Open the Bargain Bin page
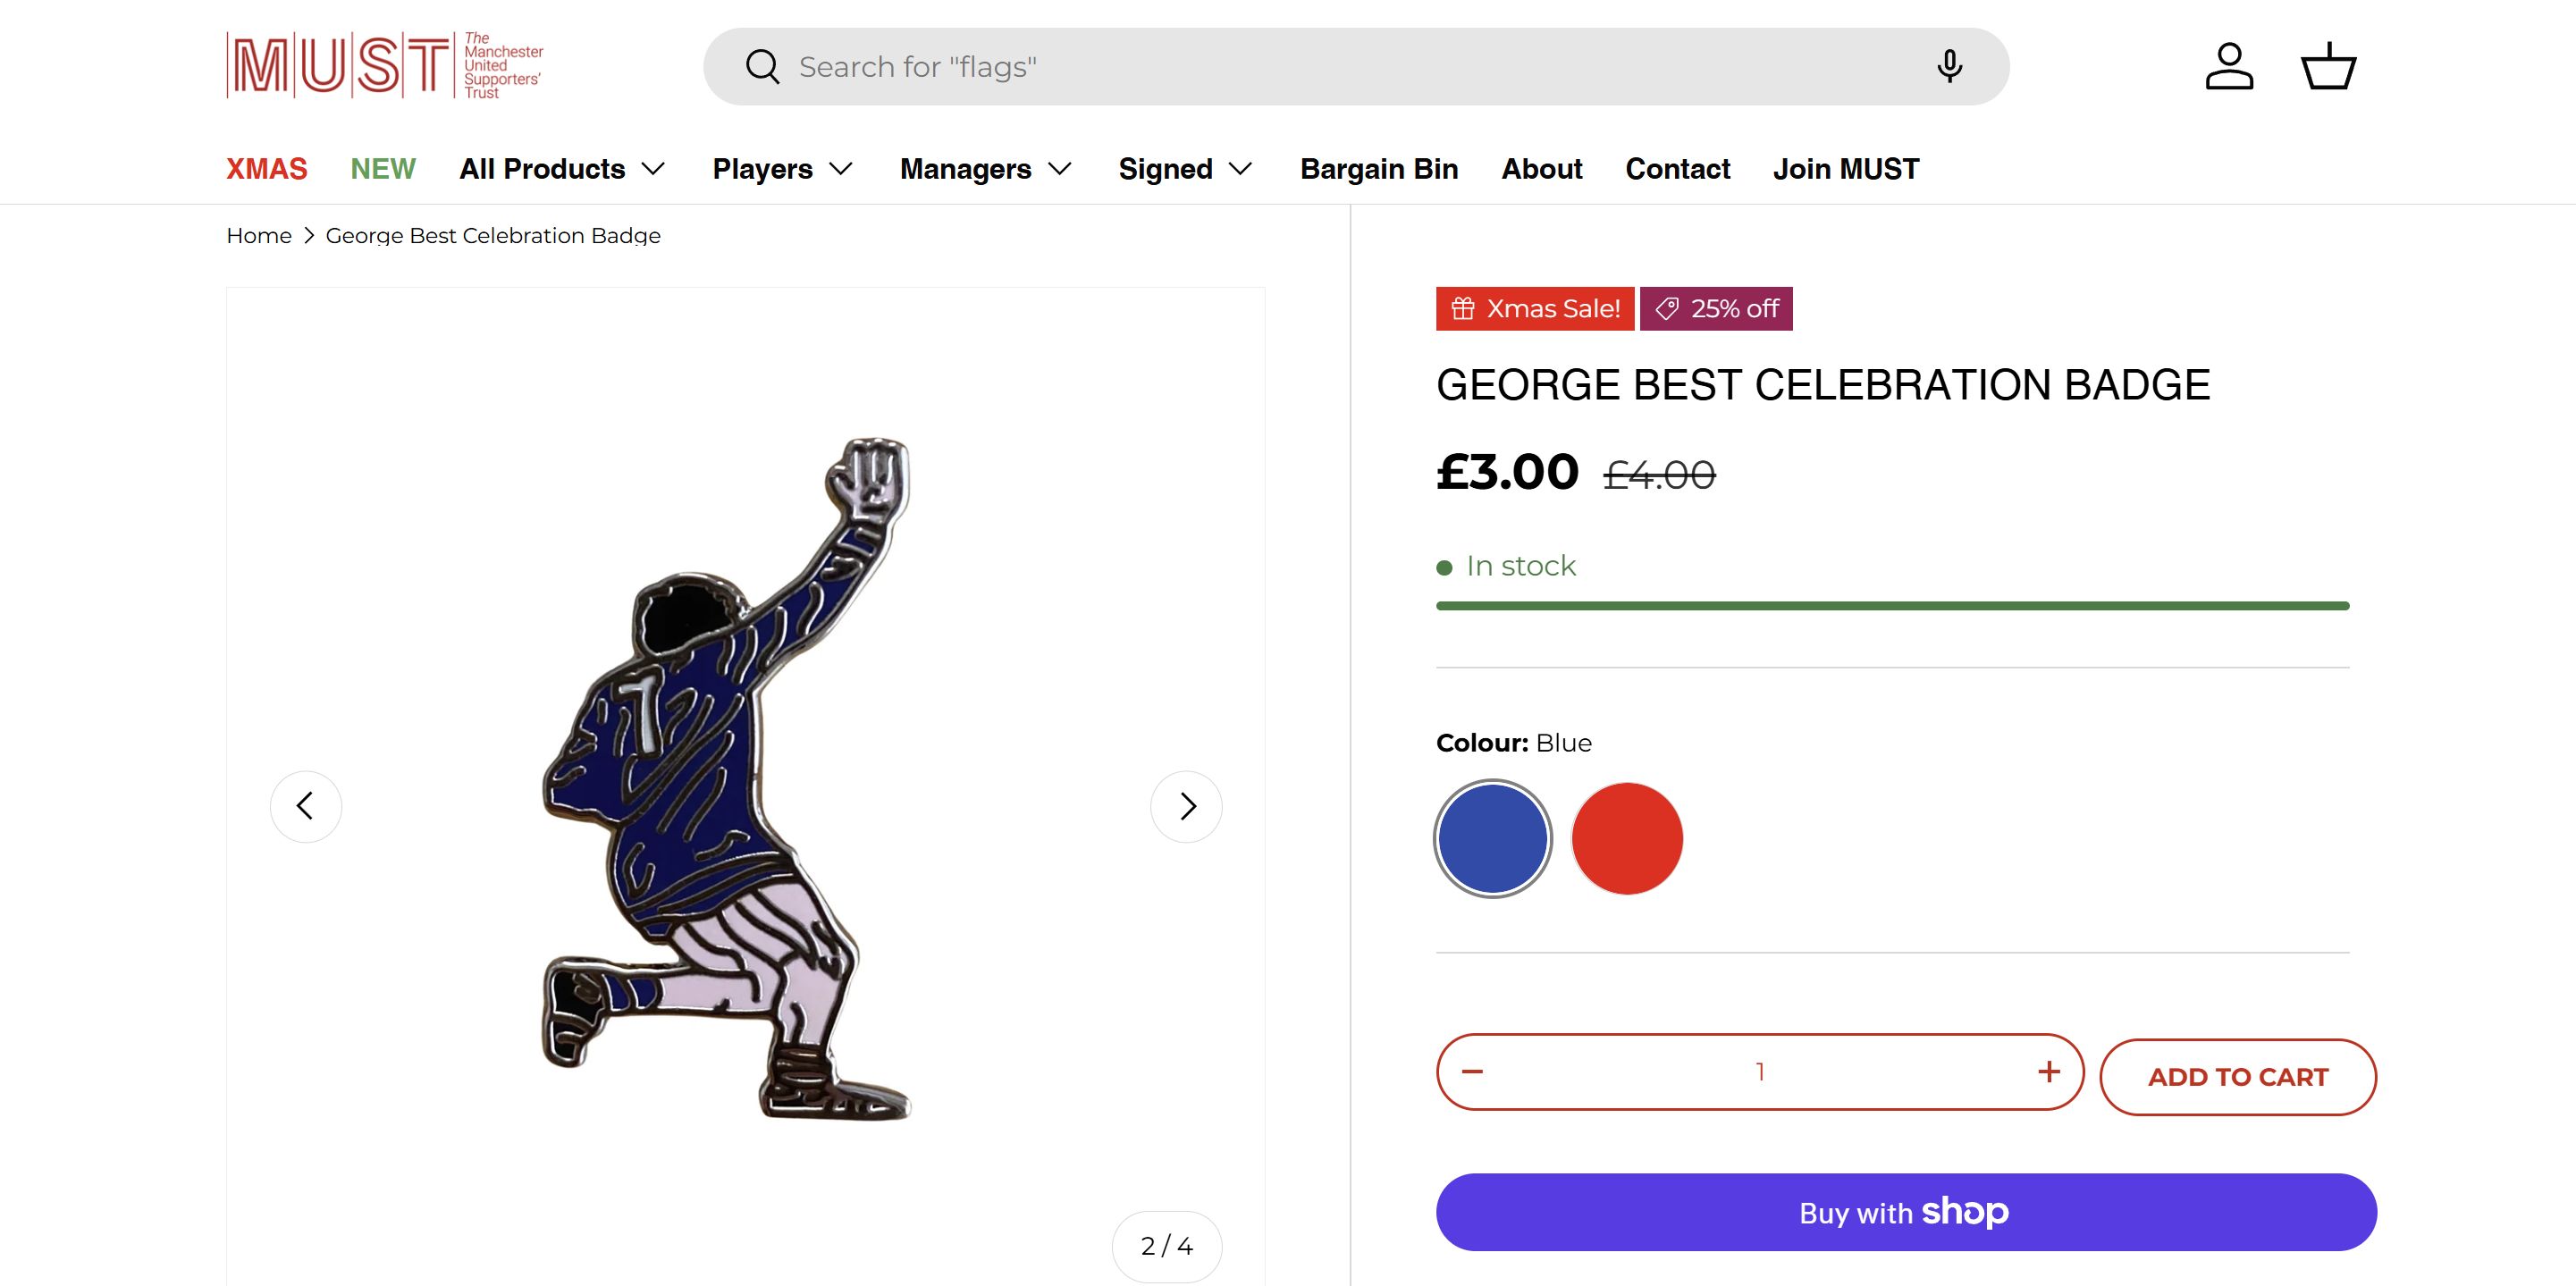 coord(1379,169)
